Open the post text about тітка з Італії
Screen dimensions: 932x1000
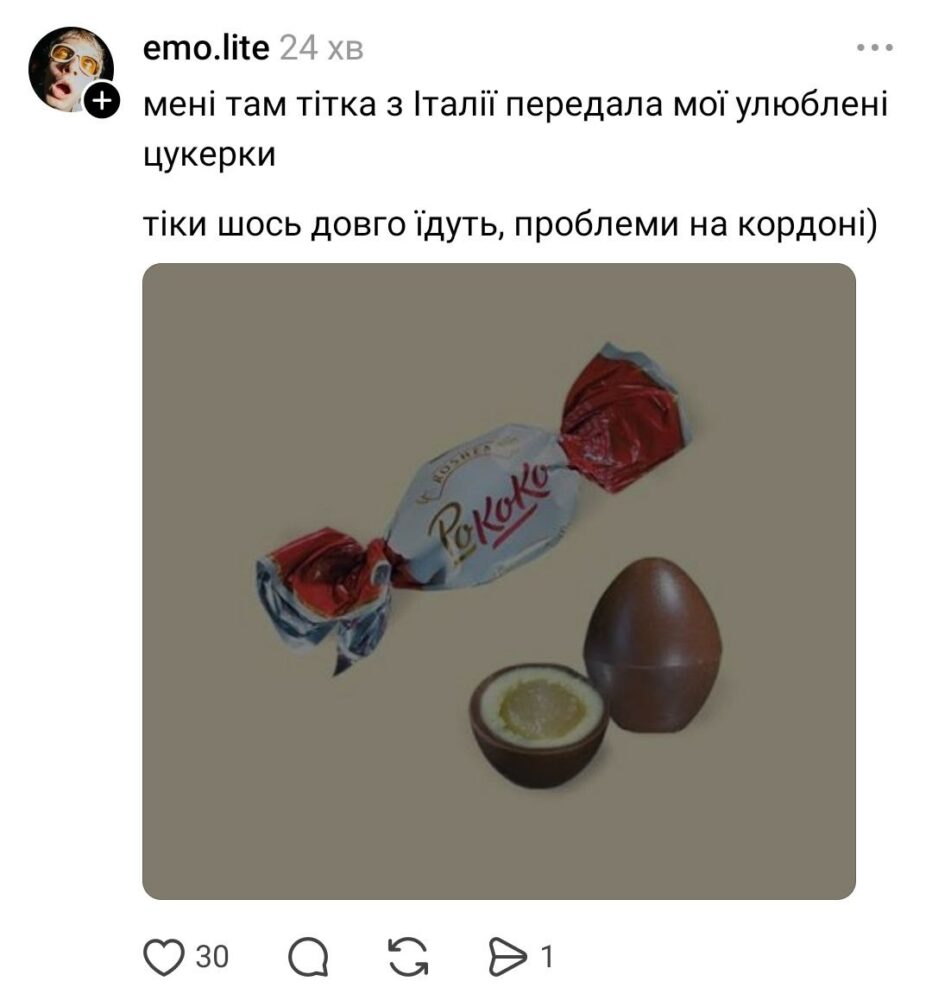point(515,129)
